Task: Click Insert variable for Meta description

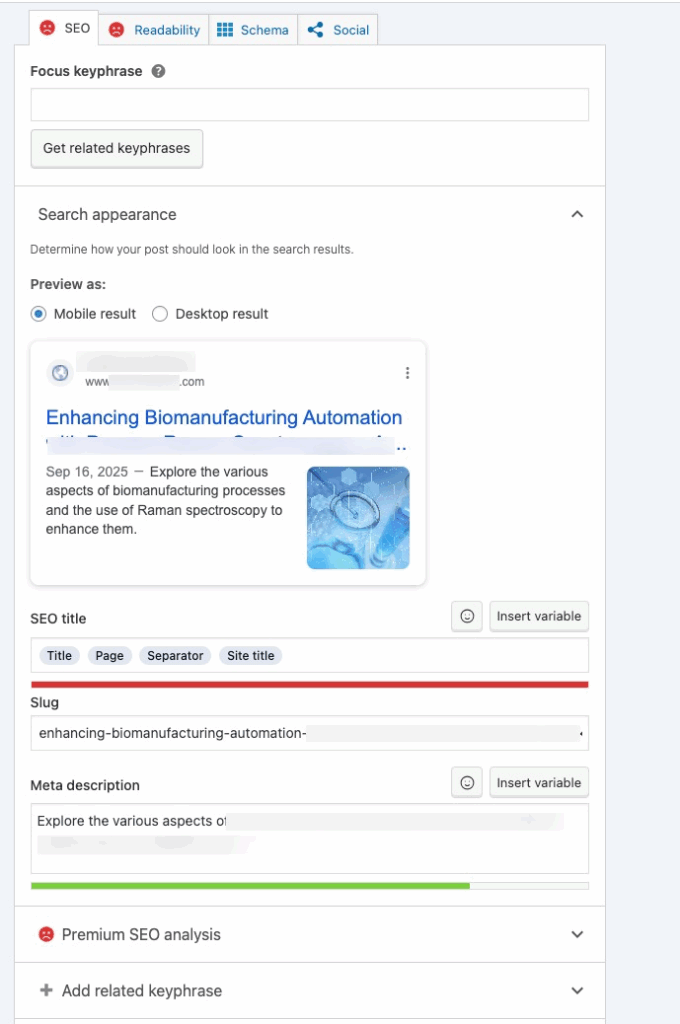Action: coord(539,783)
